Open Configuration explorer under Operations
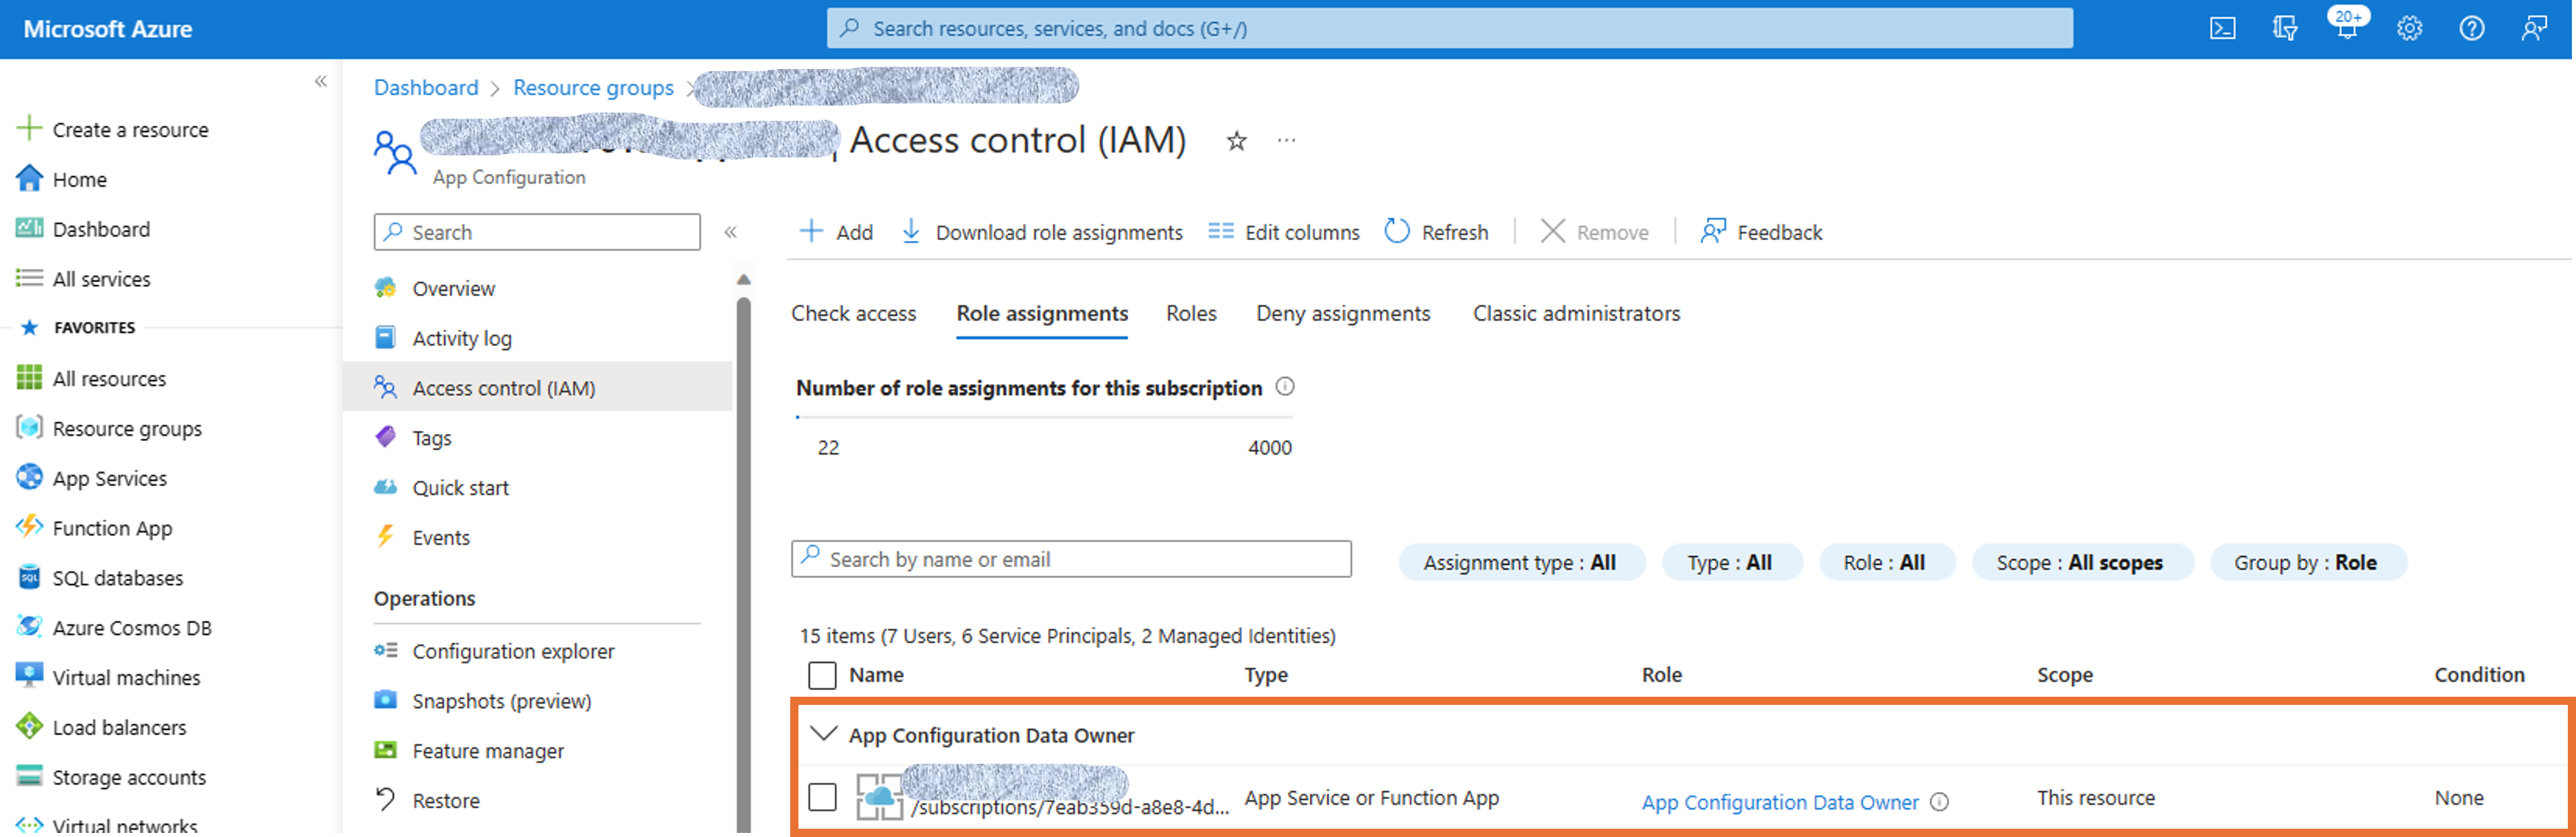 click(513, 650)
